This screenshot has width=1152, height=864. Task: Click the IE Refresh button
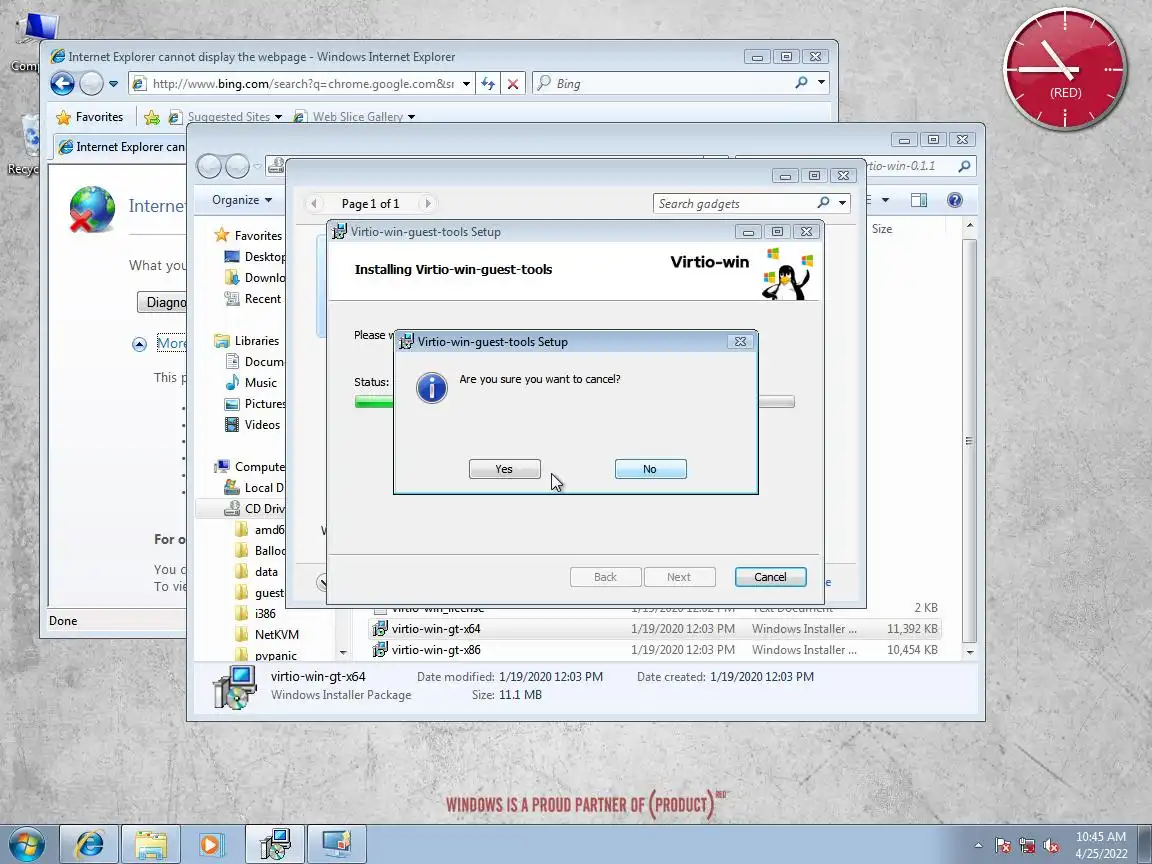488,84
